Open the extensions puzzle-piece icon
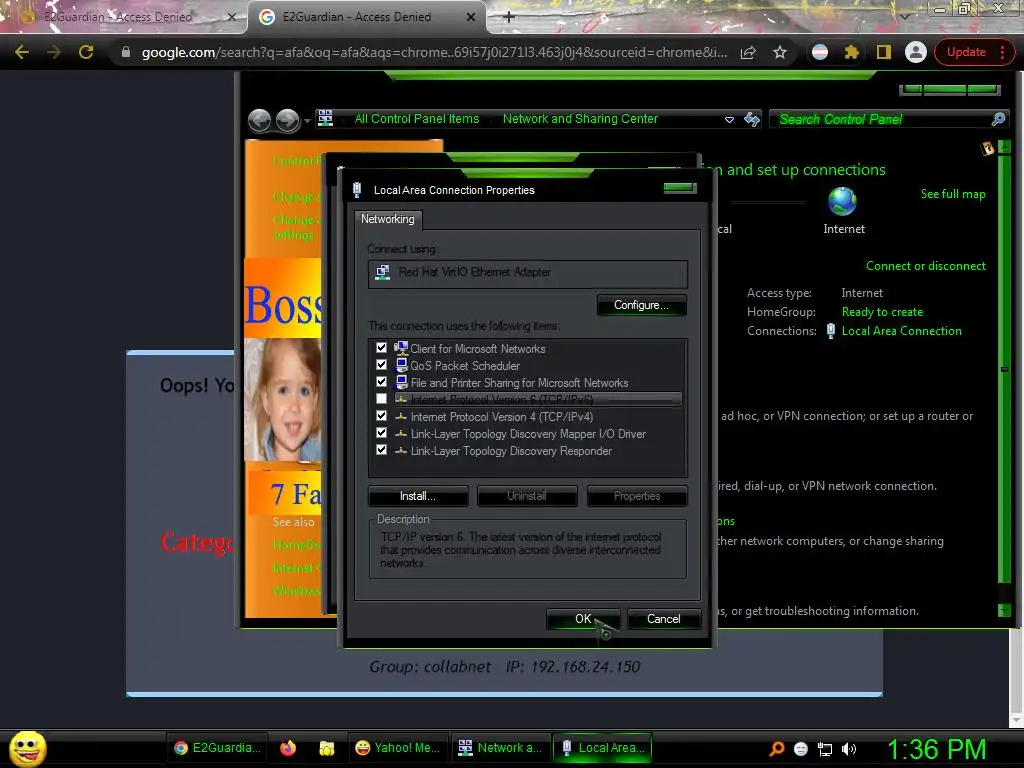Image resolution: width=1024 pixels, height=768 pixels. pos(852,52)
